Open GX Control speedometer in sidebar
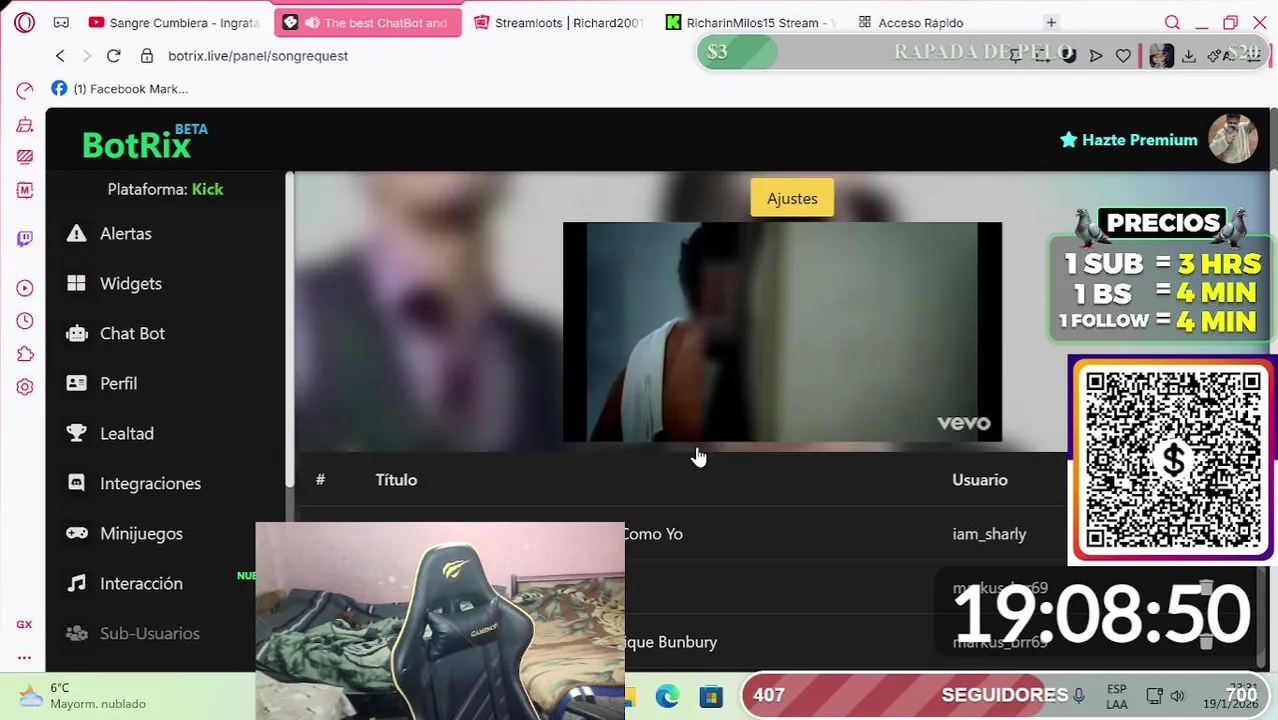The image size is (1278, 720). pos(25,91)
